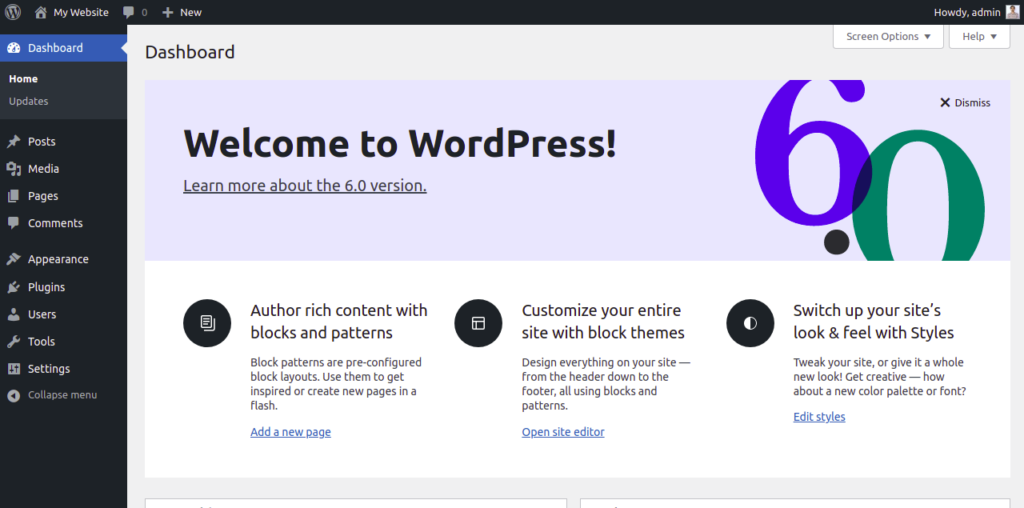1024x508 pixels.
Task: Dismiss the welcome panel
Action: [x=965, y=103]
